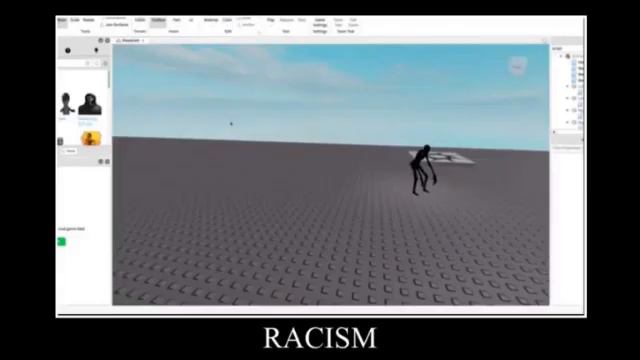This screenshot has height=360, width=640.
Task: Select the black hooded figure model thumbnail
Action: (x=90, y=104)
